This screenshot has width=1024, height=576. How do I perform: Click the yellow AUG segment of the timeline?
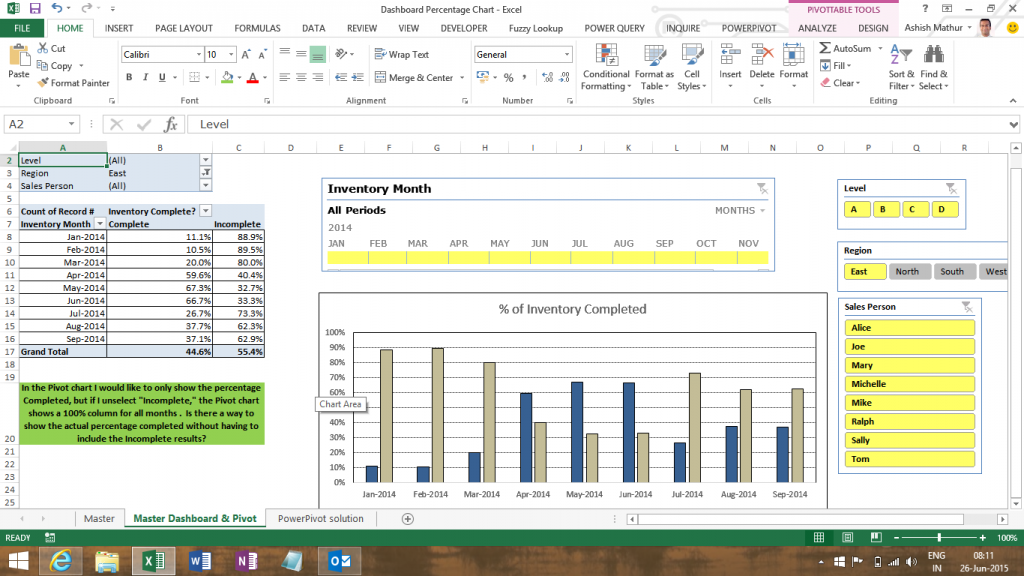(x=633, y=258)
